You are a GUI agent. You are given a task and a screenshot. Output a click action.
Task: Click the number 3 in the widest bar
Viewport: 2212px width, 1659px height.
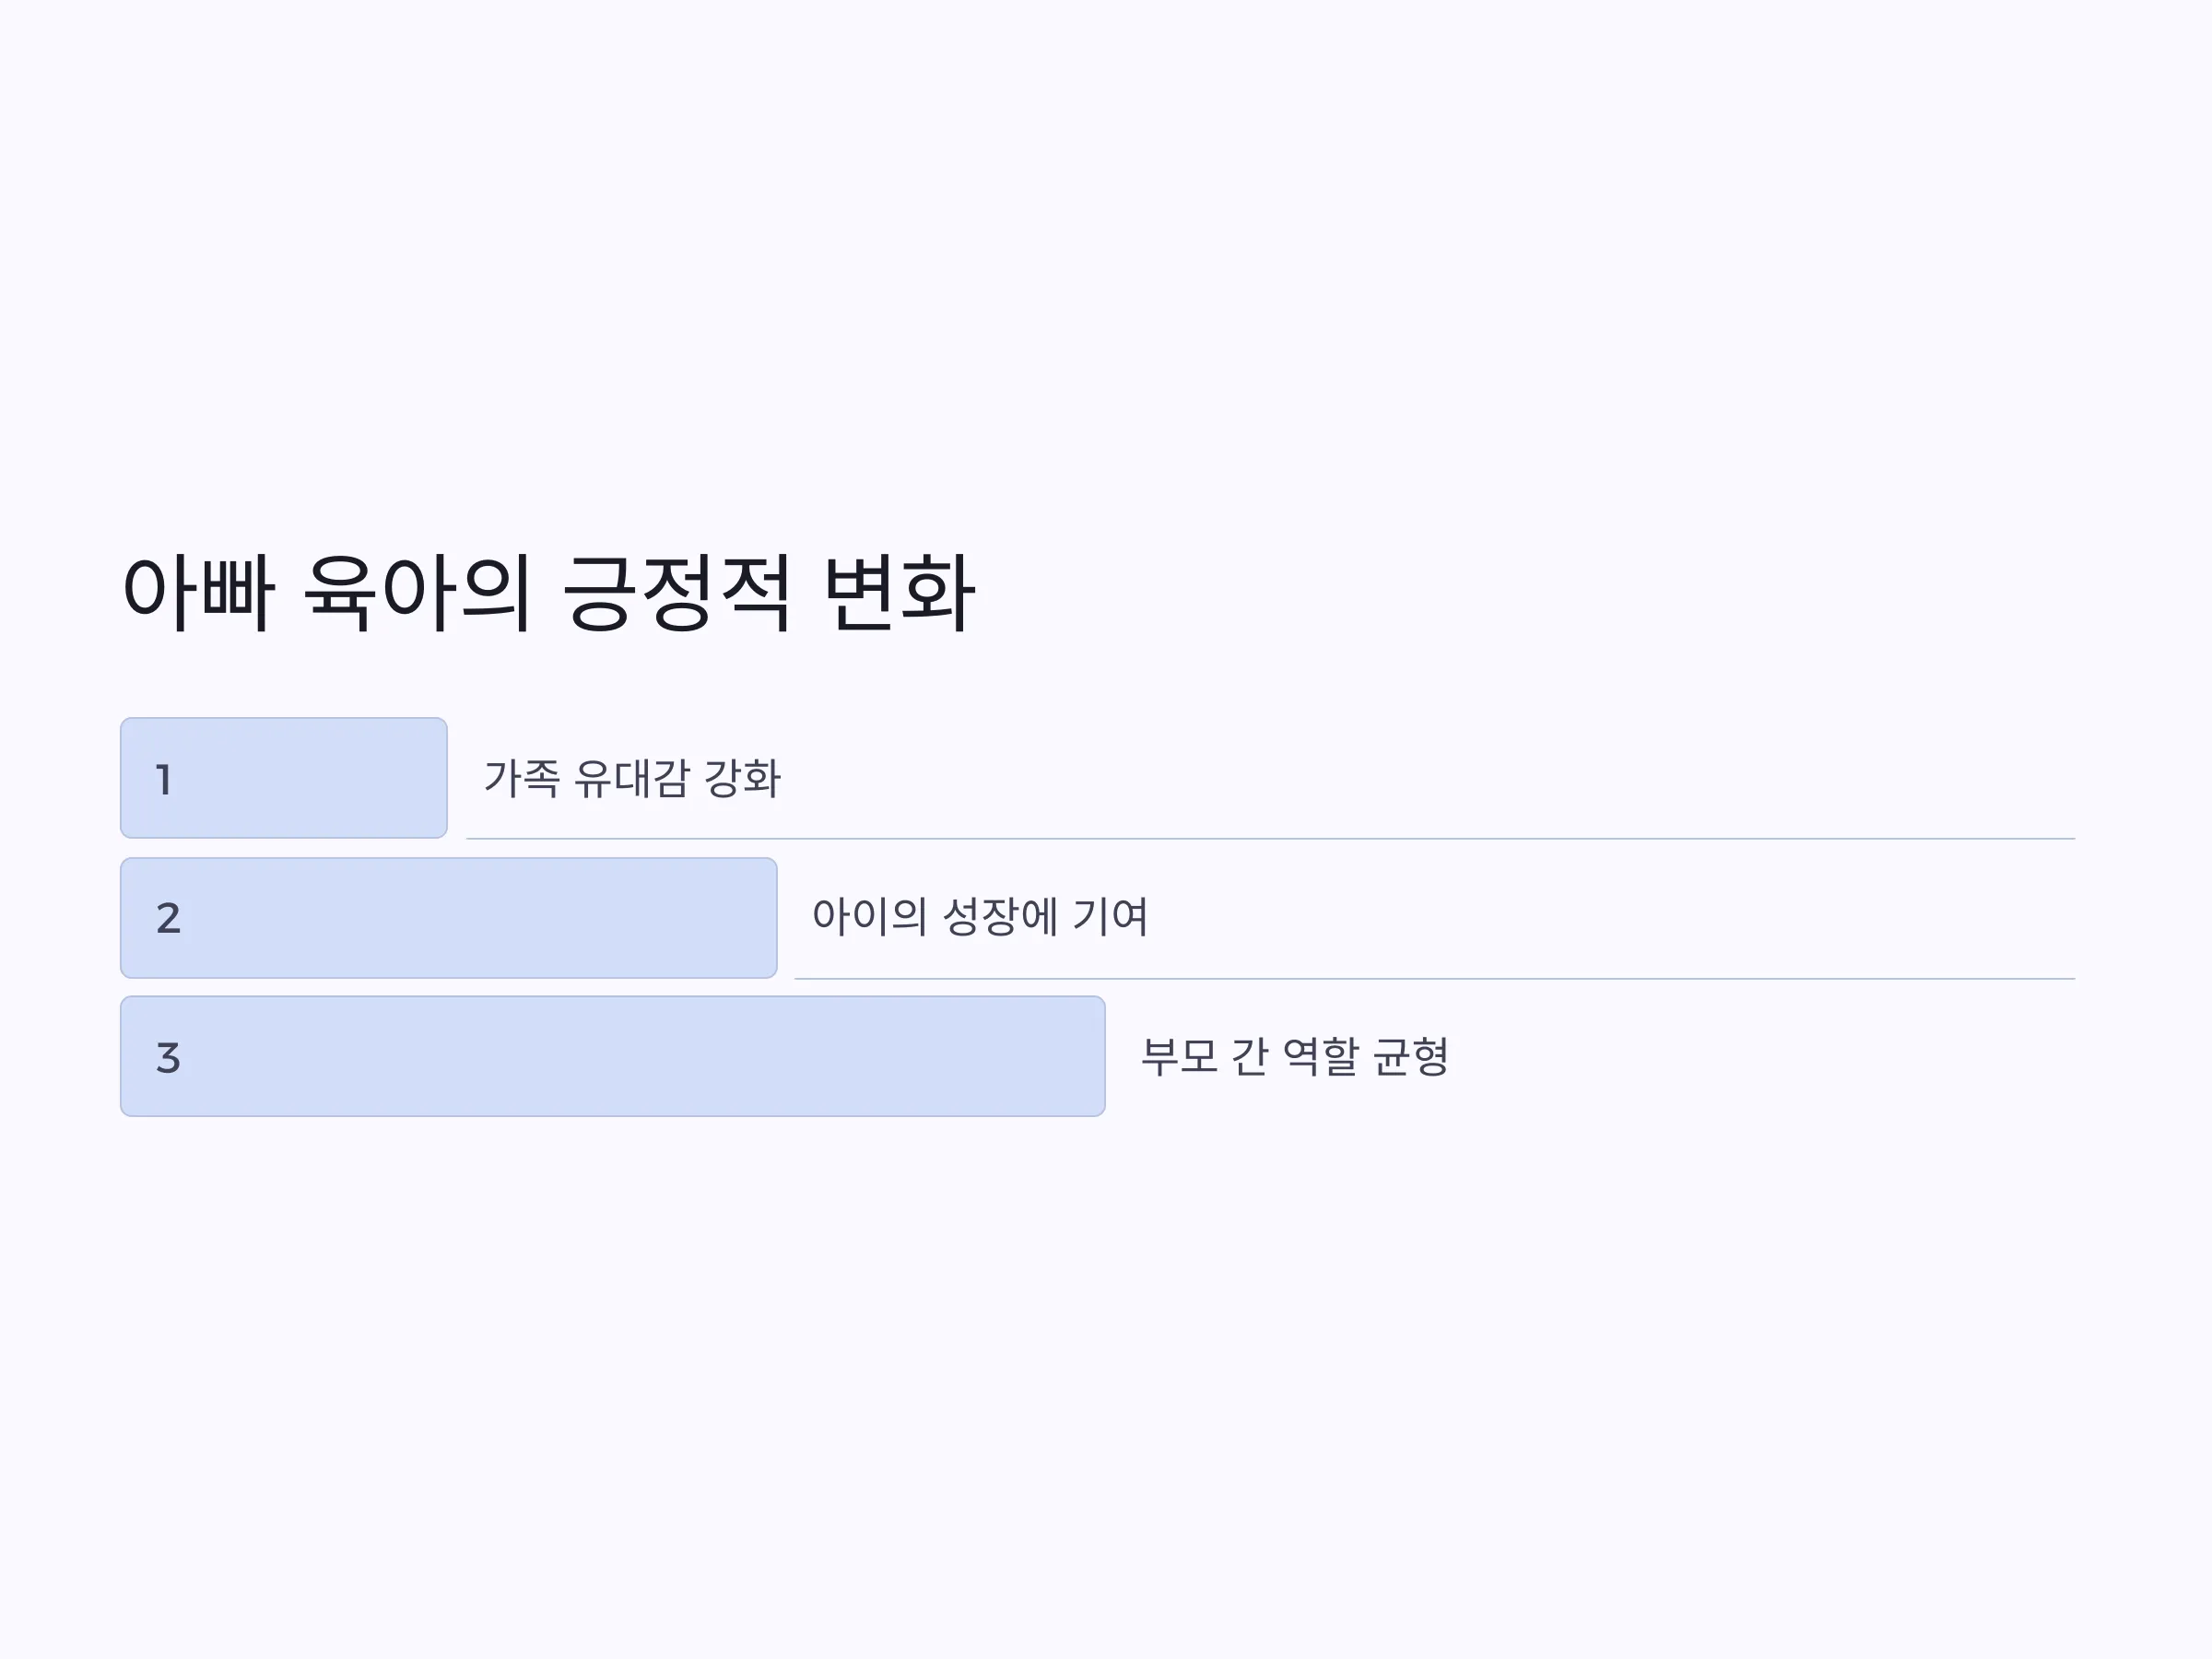168,1058
